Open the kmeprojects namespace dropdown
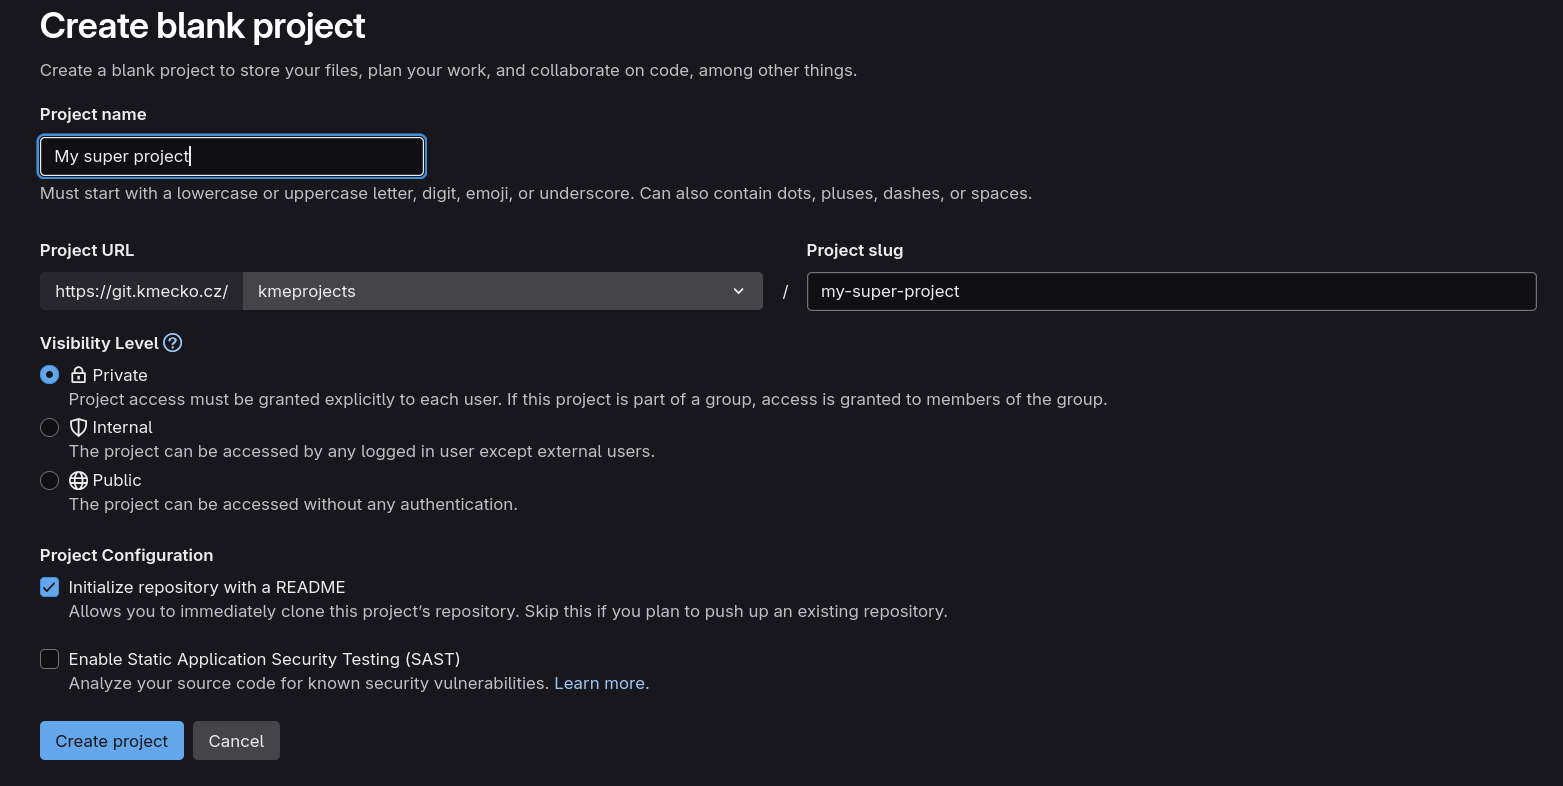 point(500,291)
